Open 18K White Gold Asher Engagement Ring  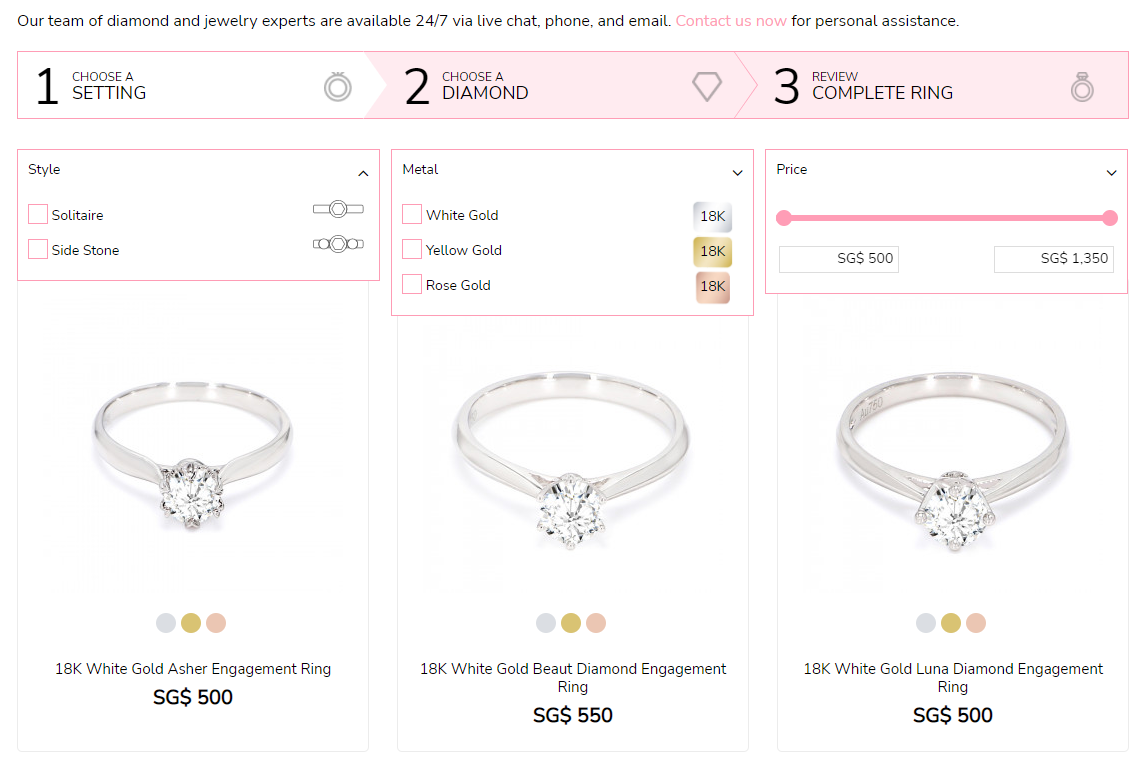tap(193, 669)
